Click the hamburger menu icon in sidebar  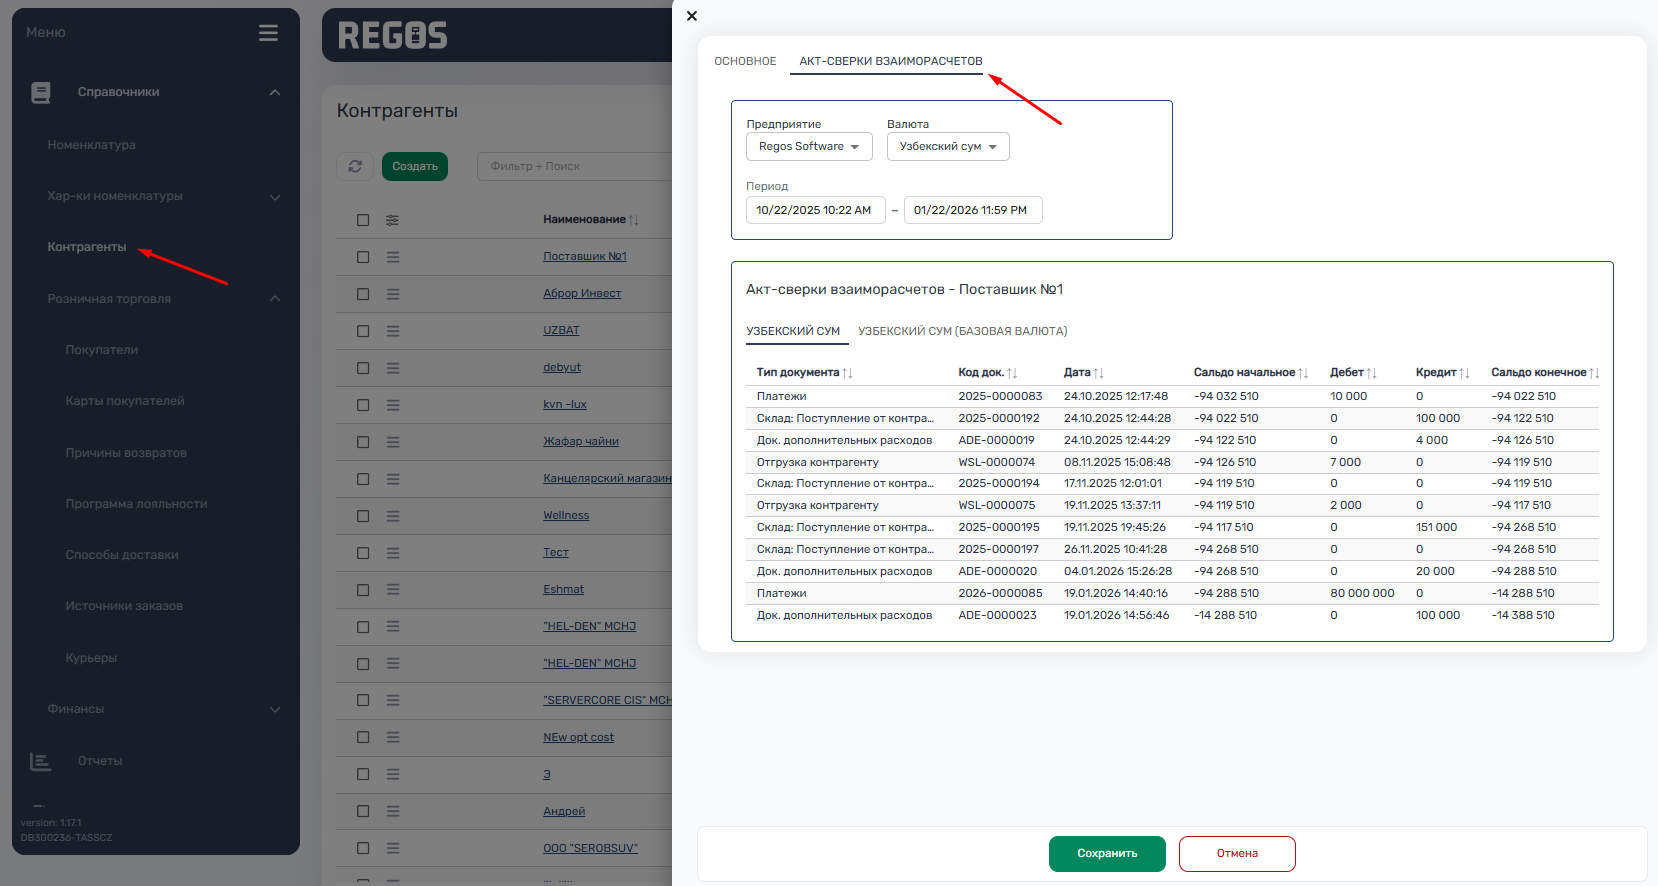tap(268, 33)
